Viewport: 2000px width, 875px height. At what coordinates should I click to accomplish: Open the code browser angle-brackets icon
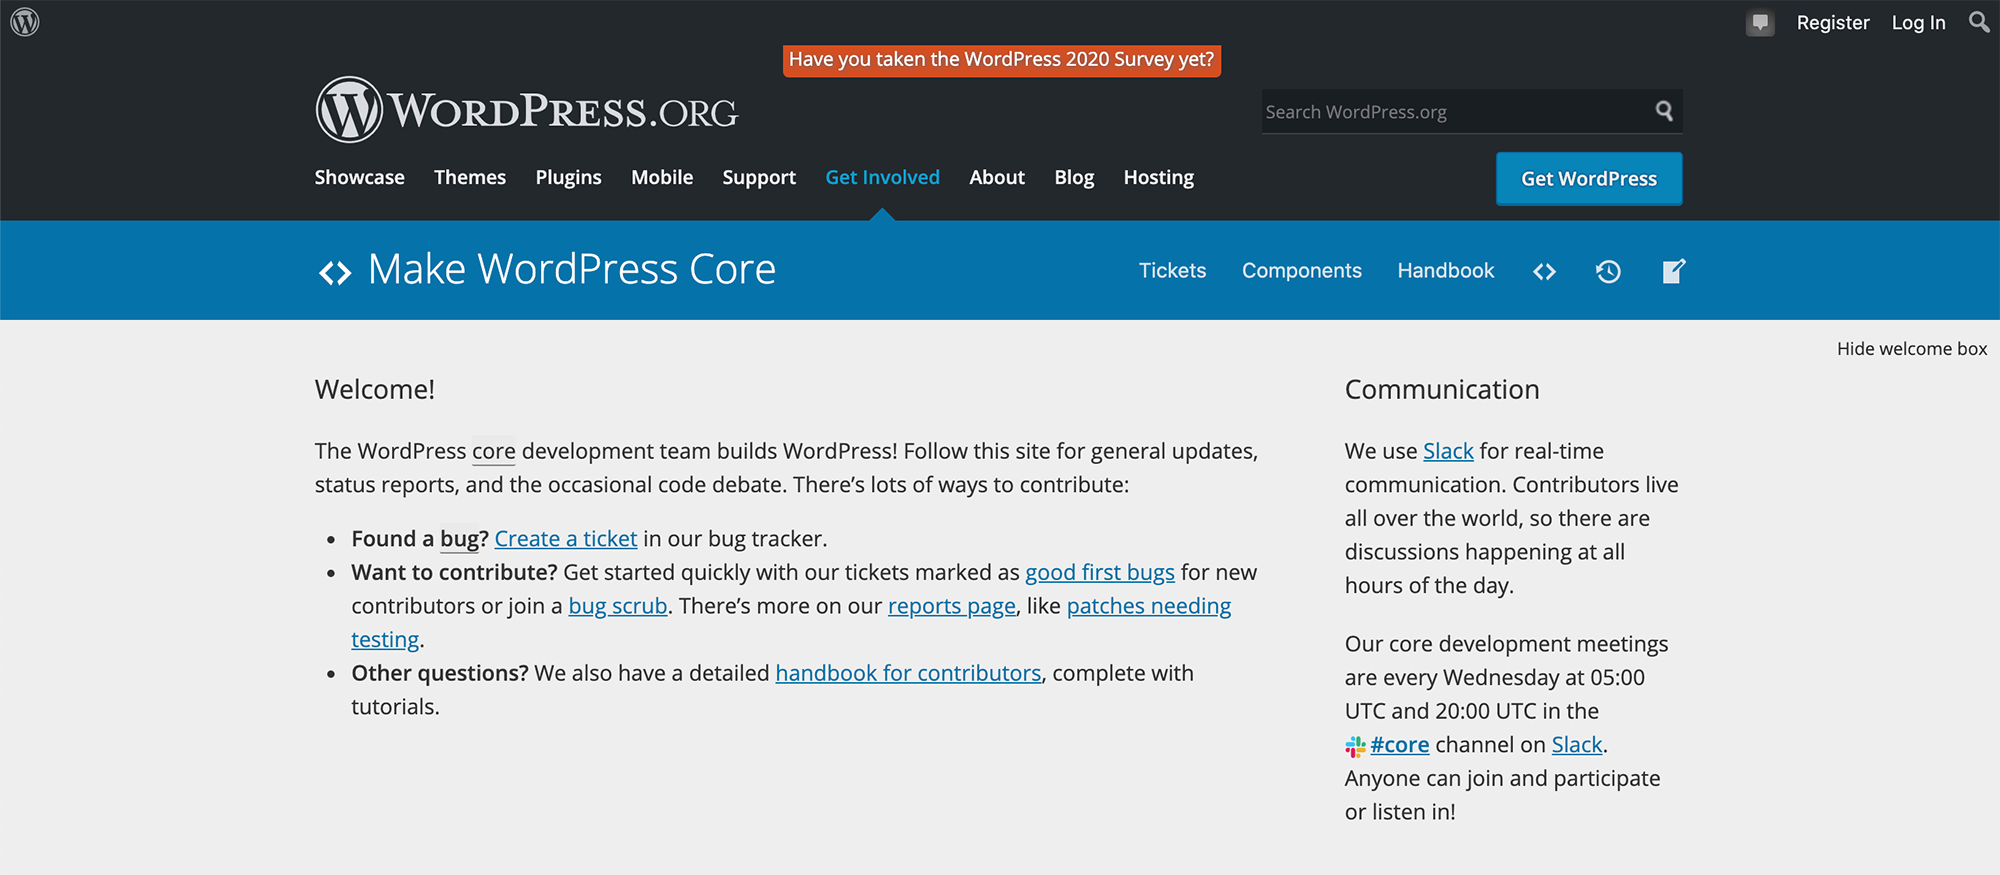[1544, 271]
